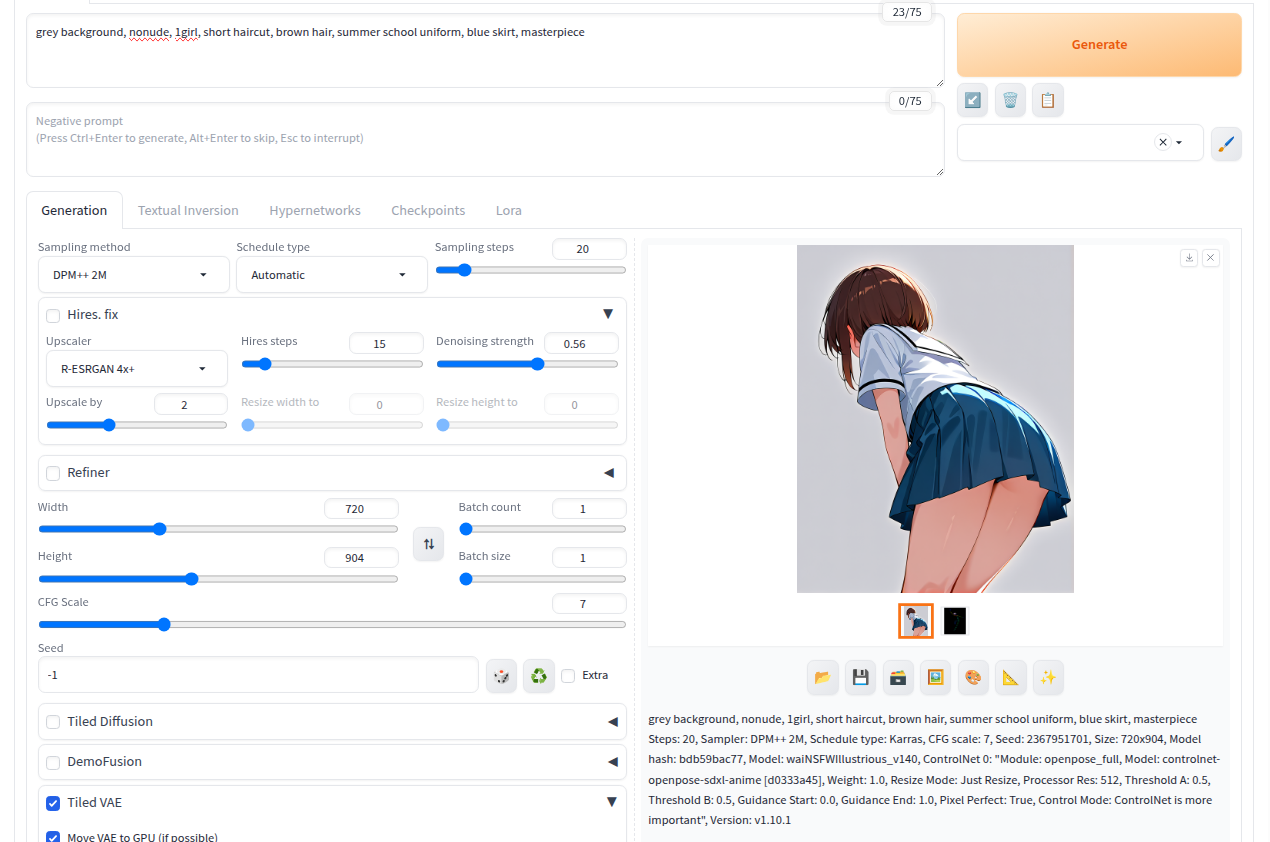Adjust the Batch size slider
Image resolution: width=1270 pixels, height=842 pixels.
543,579
